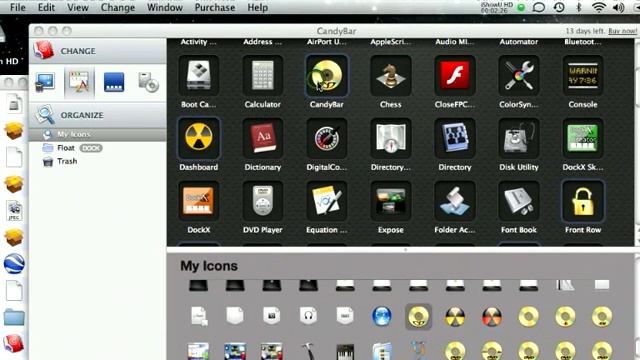Click the Wi-Fi status menu bar icon
This screenshot has height=360, width=640.
[x=598, y=7]
